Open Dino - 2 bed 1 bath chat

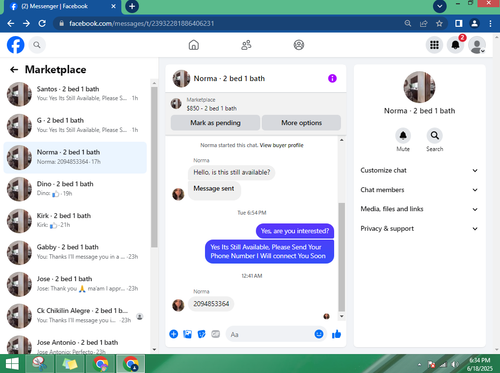(75, 189)
